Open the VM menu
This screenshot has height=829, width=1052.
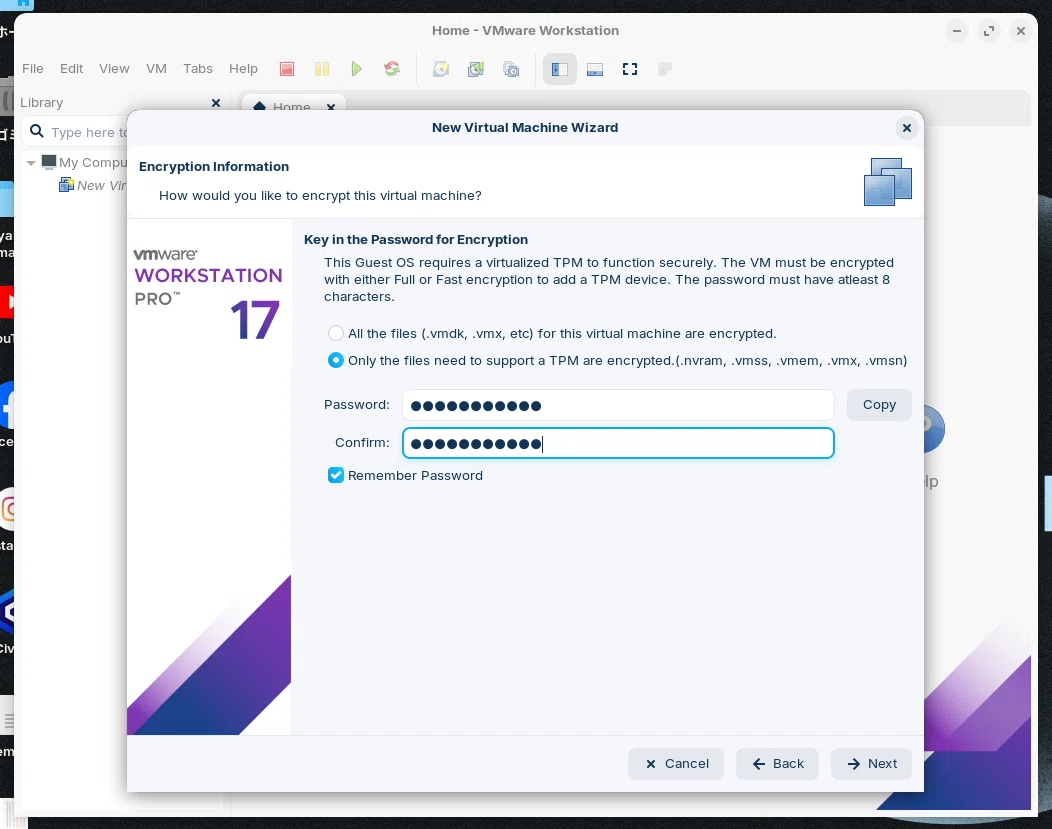point(156,68)
